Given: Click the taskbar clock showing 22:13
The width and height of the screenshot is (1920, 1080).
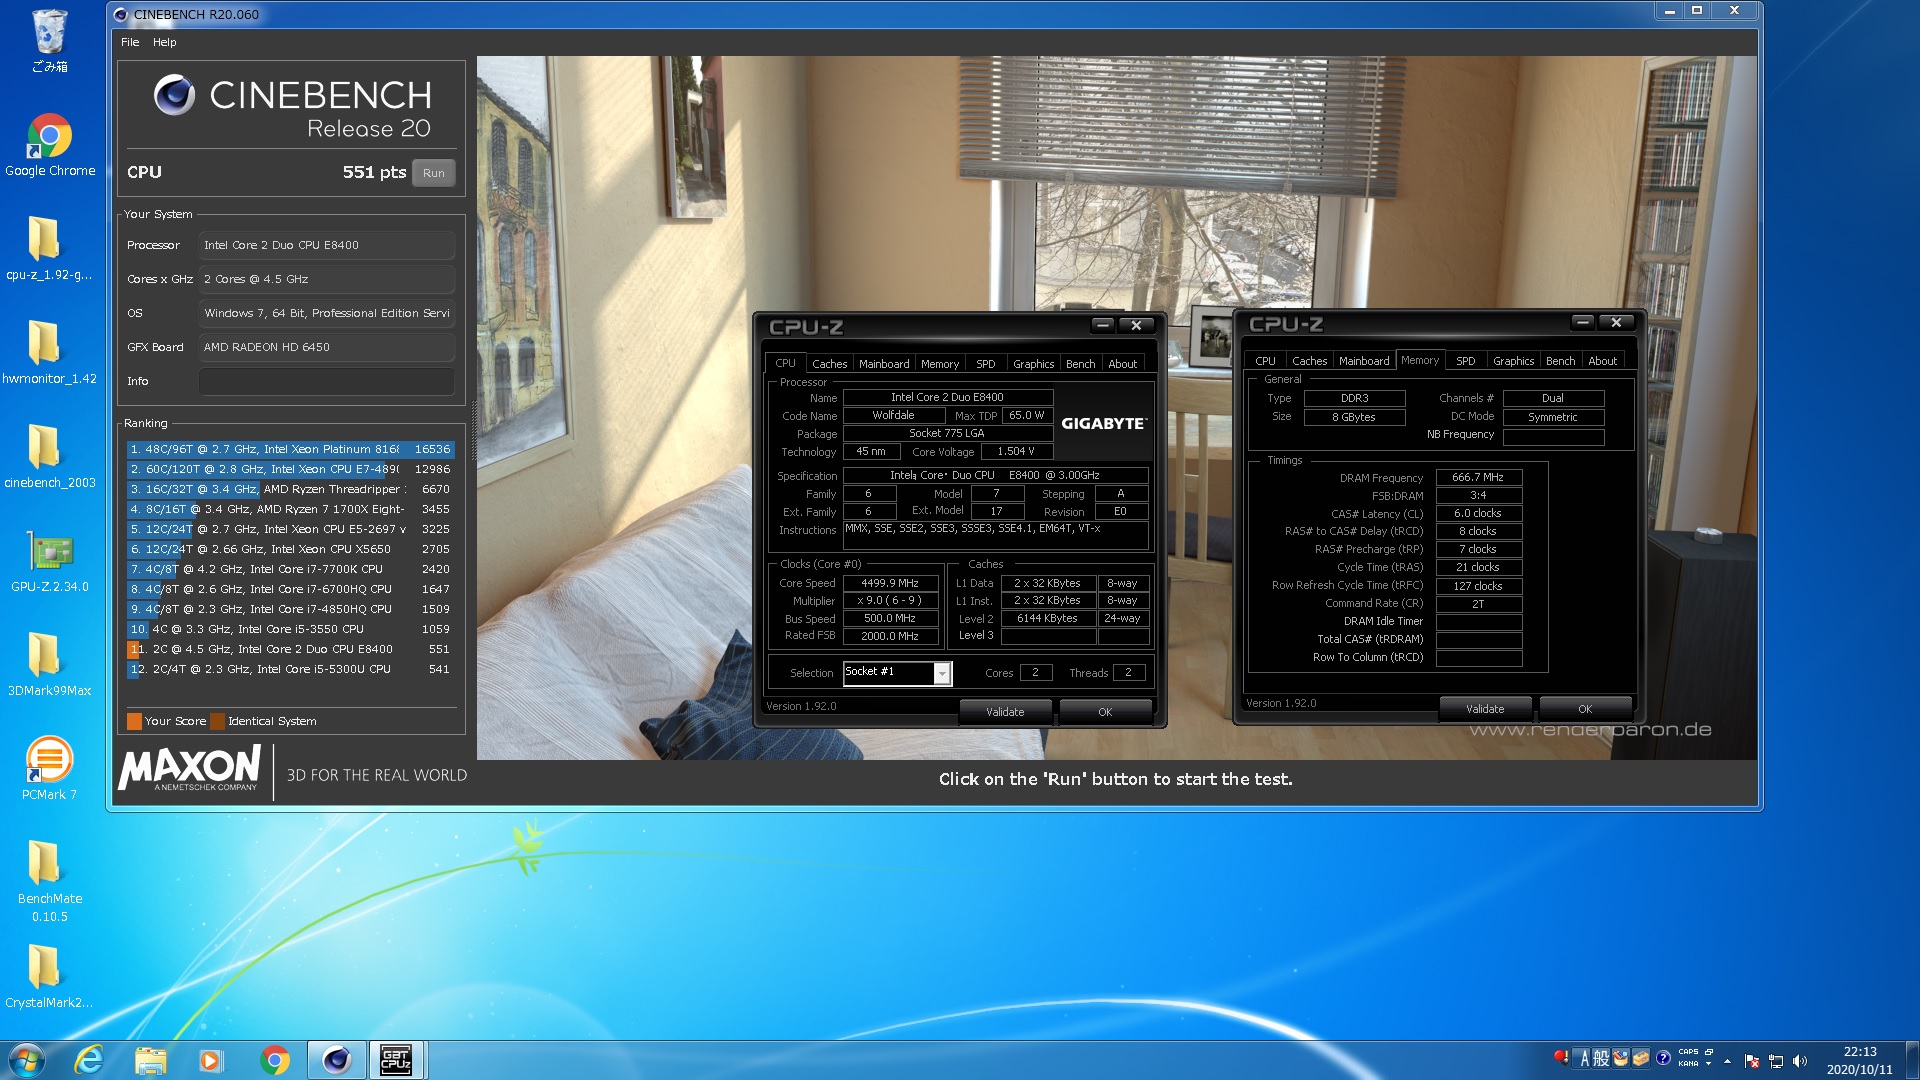Looking at the screenshot, I should tap(1860, 1061).
